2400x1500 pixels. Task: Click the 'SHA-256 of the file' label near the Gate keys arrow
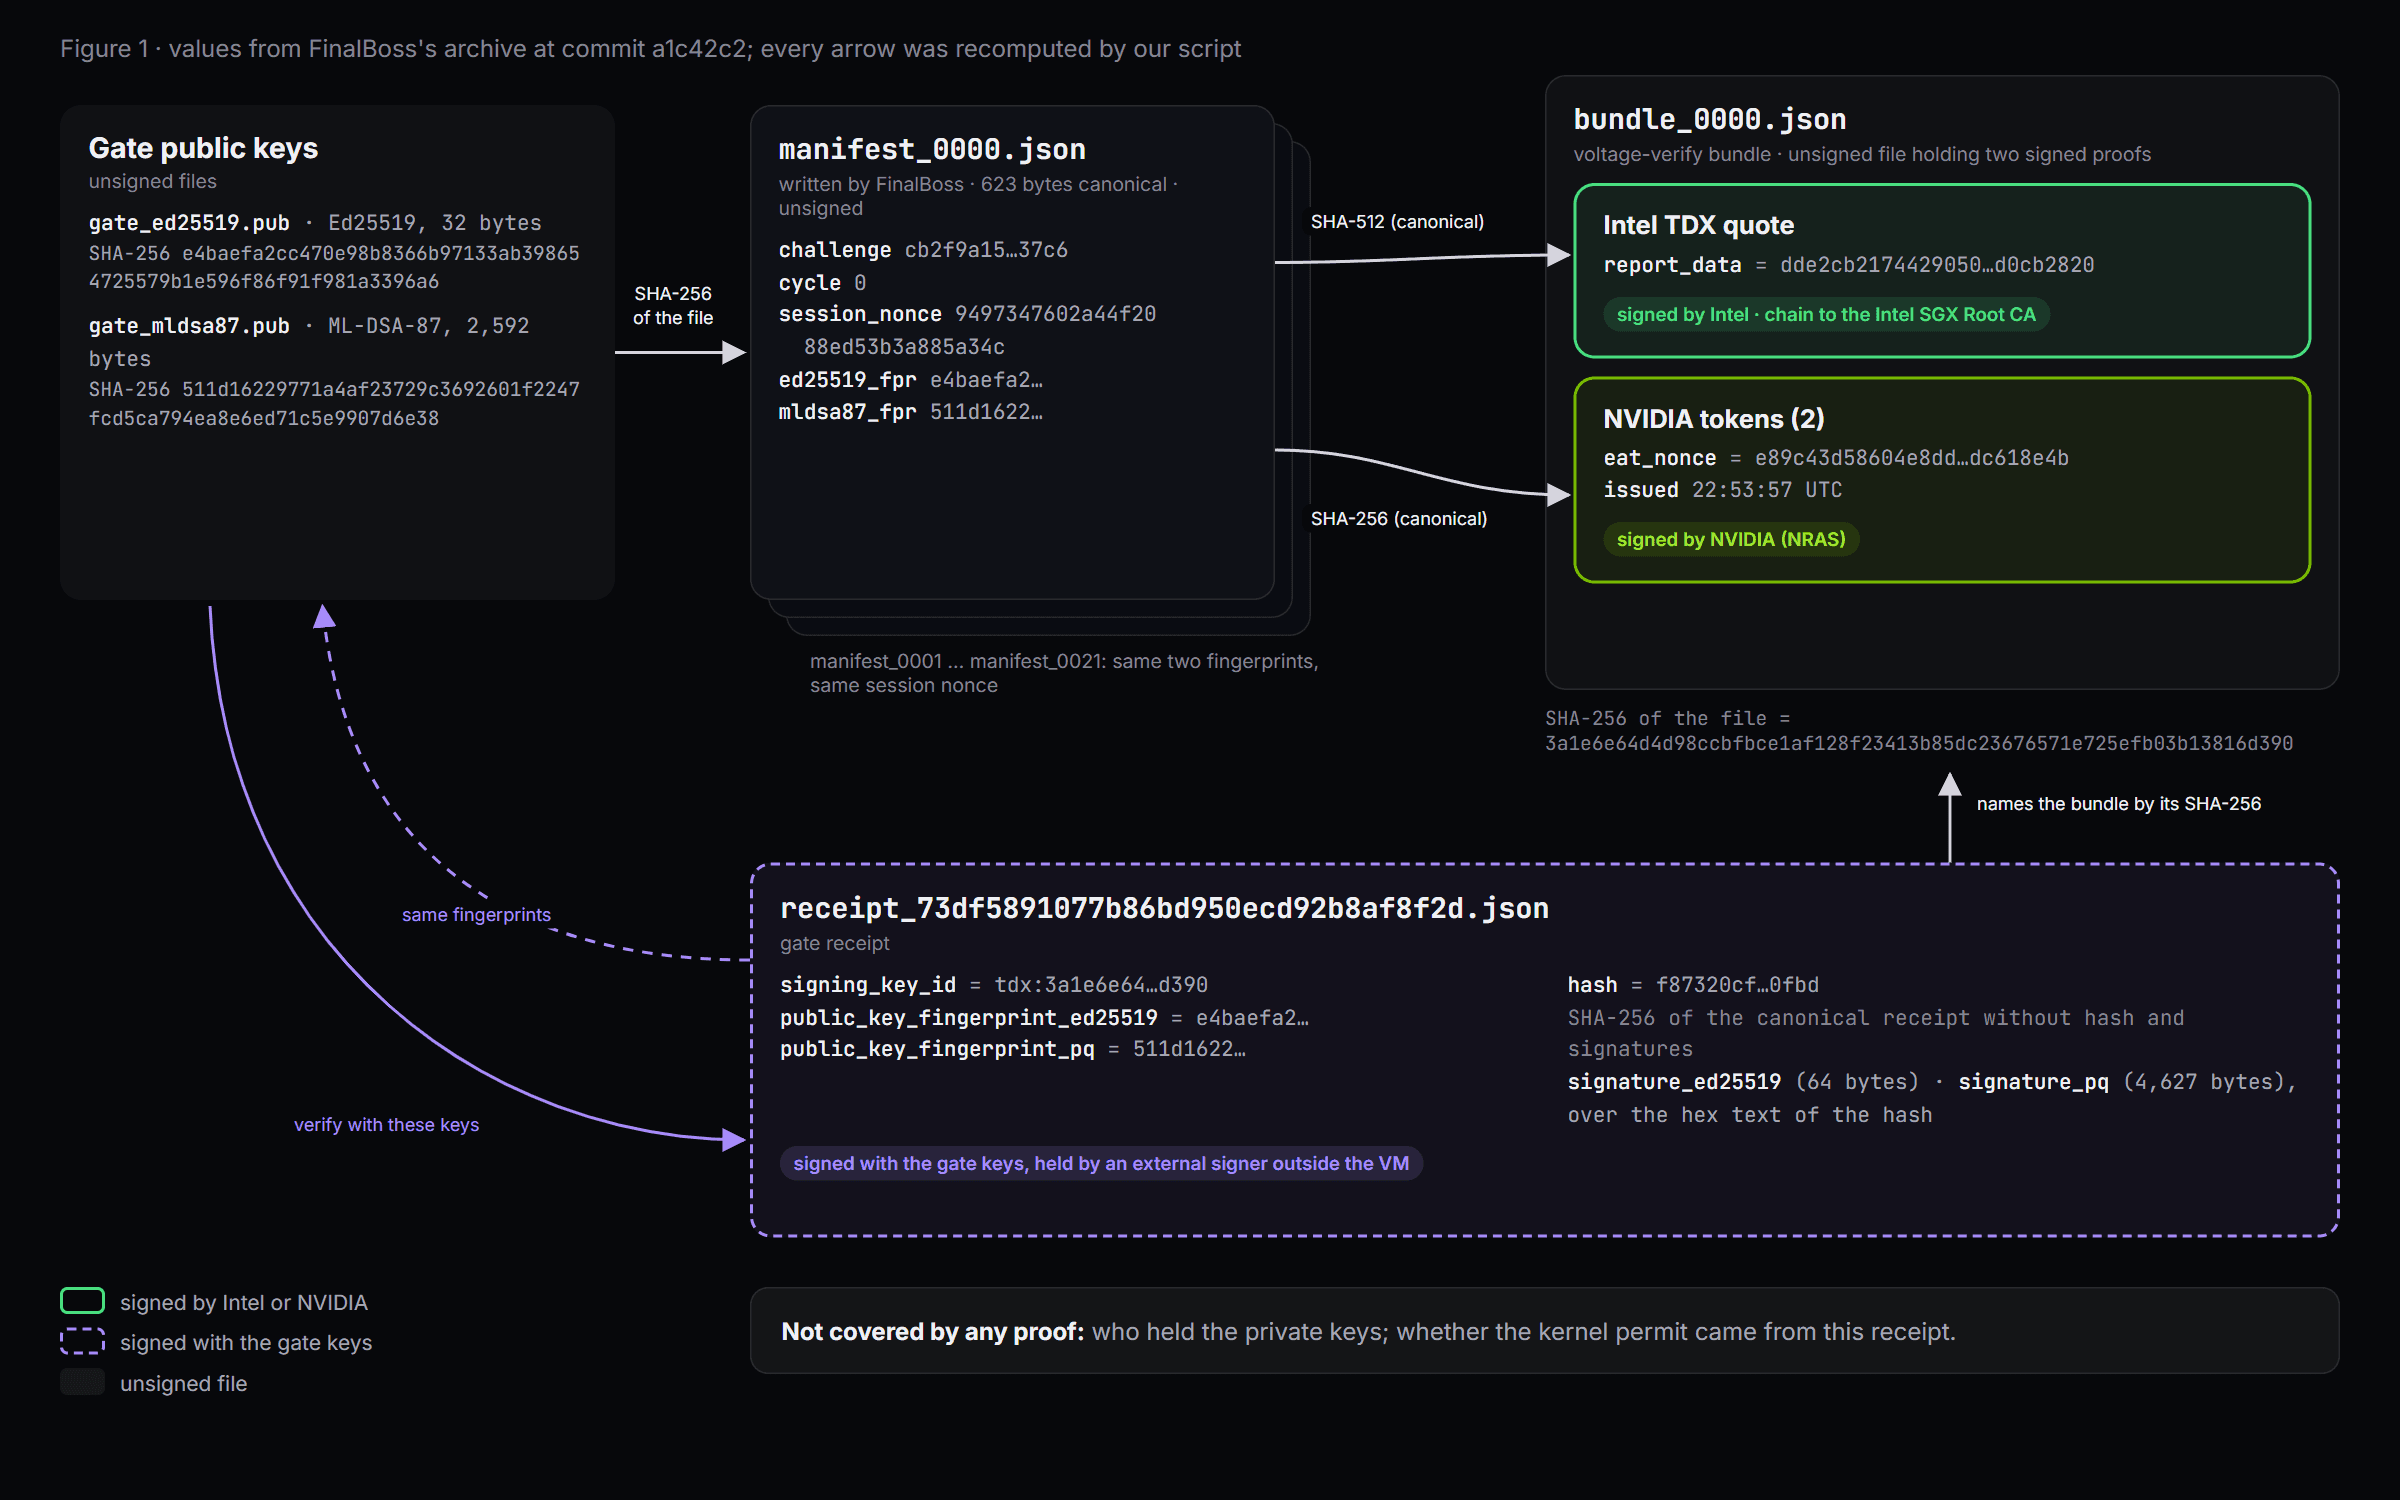672,305
